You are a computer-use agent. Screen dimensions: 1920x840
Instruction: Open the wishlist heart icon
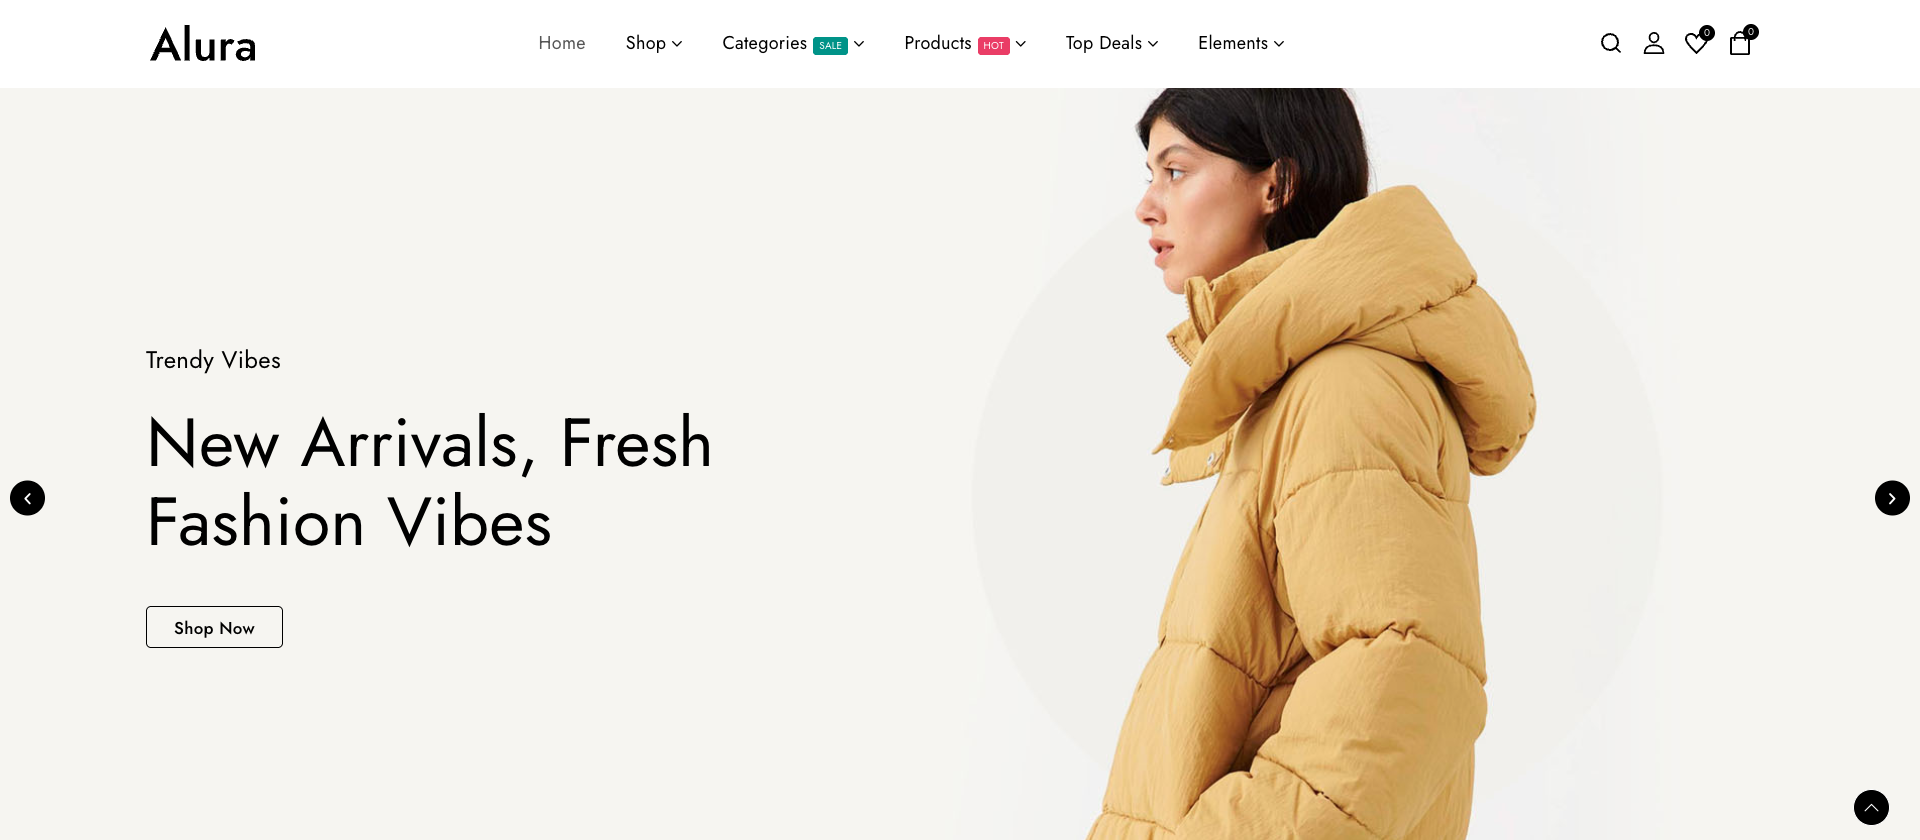[1696, 43]
